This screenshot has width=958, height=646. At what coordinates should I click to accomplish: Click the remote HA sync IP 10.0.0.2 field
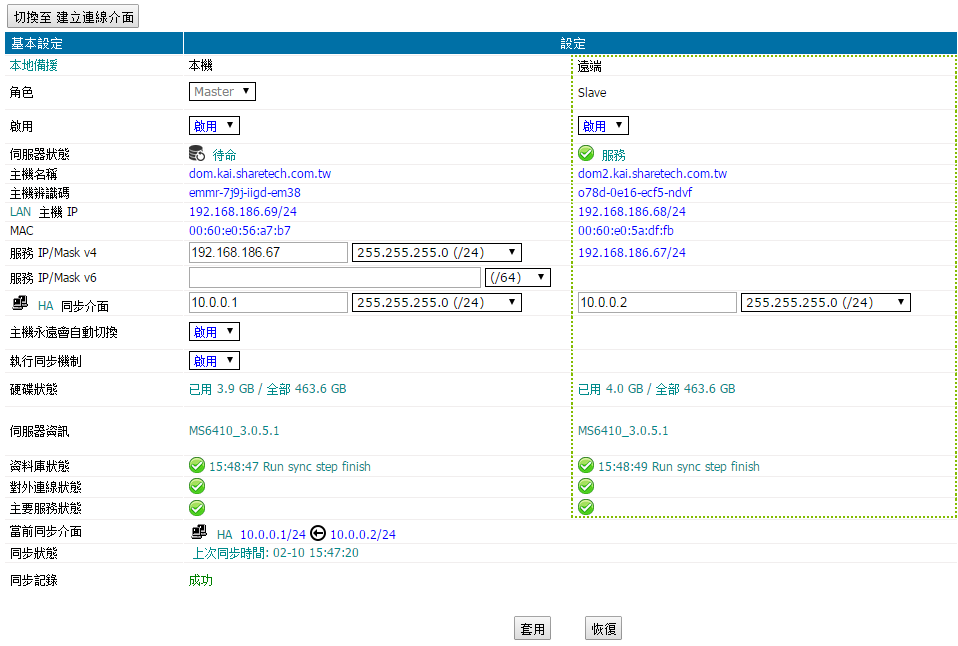click(x=656, y=303)
